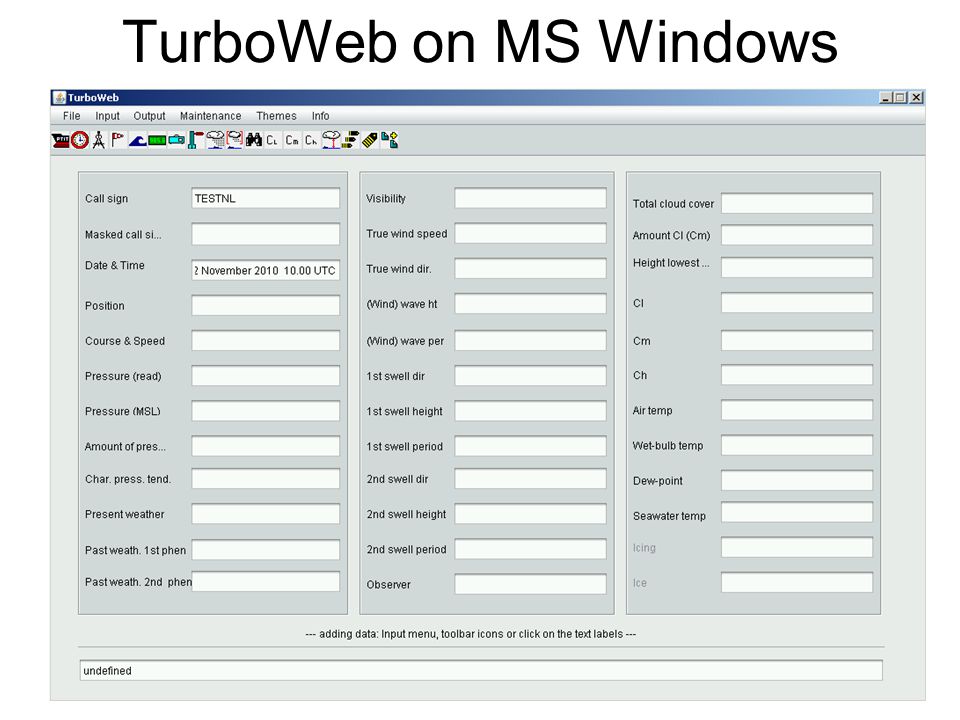Maximize the TurboWeb window
The width and height of the screenshot is (960, 720).
pyautogui.click(x=901, y=97)
